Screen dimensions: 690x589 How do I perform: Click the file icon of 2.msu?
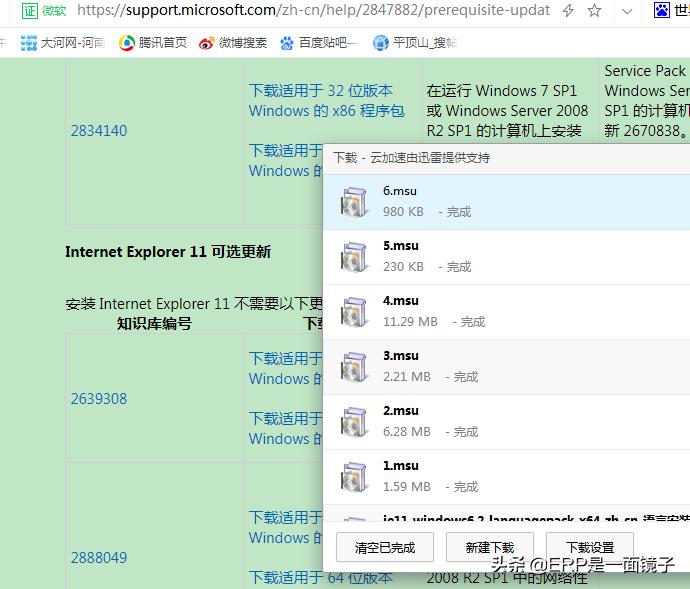354,422
